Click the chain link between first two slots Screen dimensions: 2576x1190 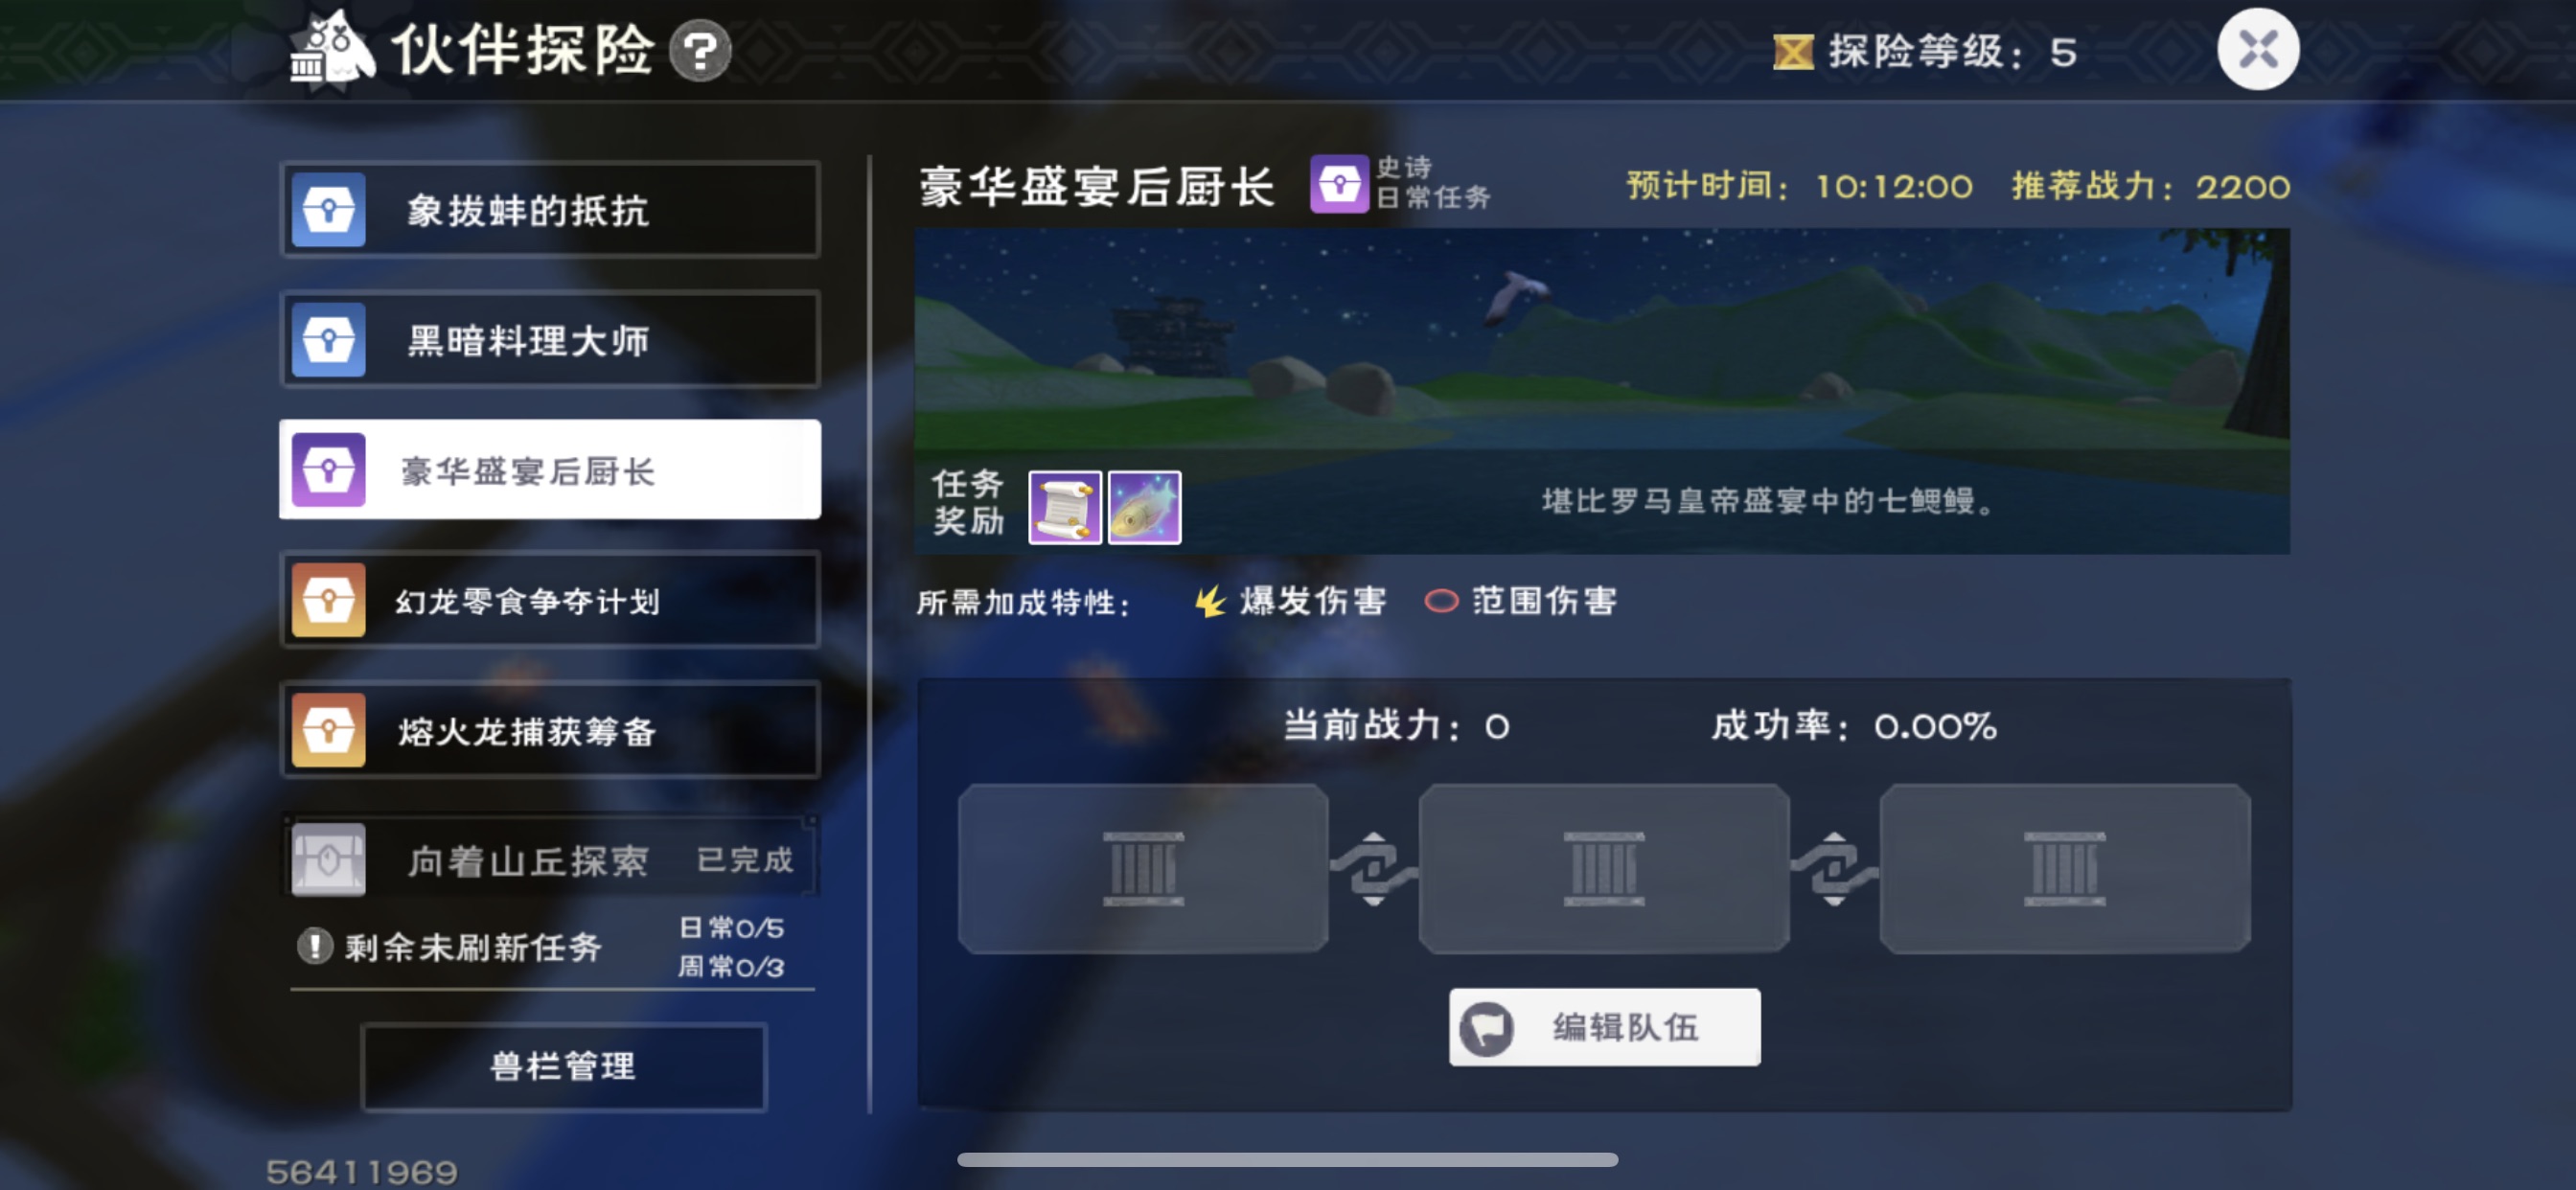pos(1374,868)
